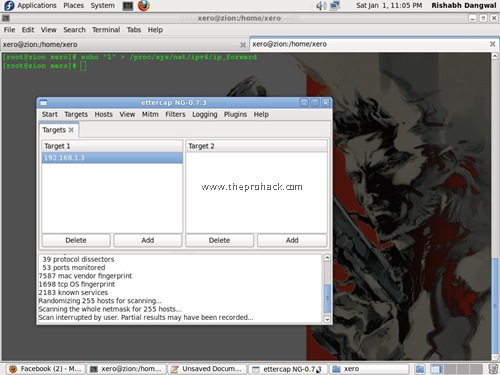The image size is (500, 375).
Task: Click '7587 mac vendor fingerprint' log line
Action: [85, 276]
